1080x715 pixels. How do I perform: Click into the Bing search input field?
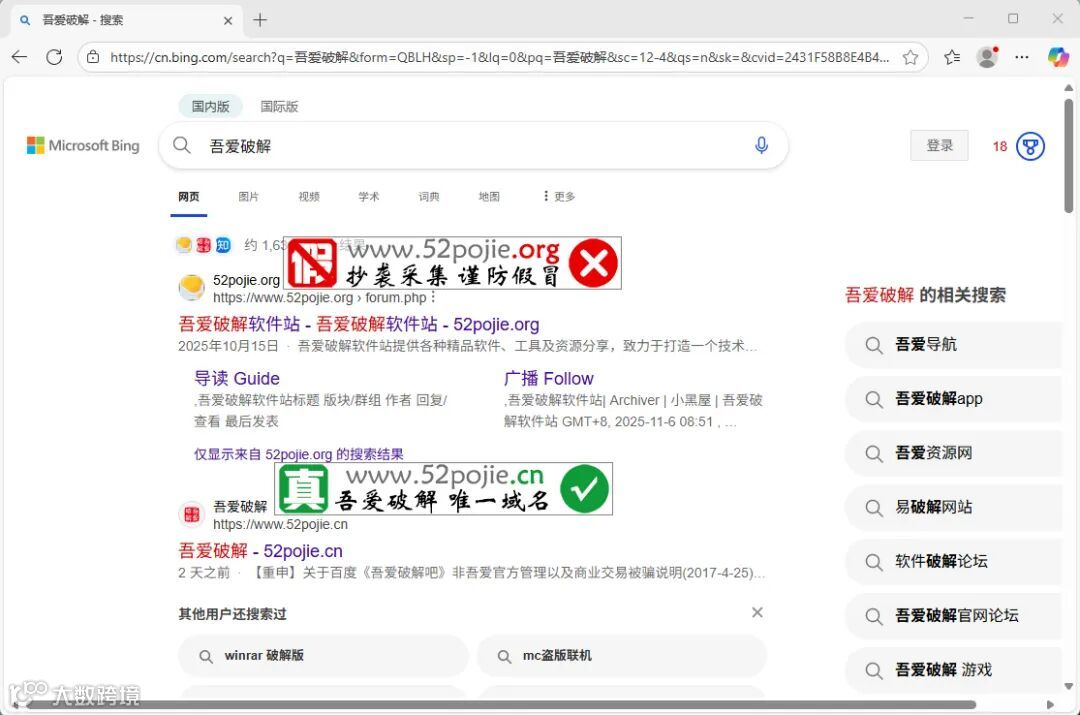tap(475, 145)
